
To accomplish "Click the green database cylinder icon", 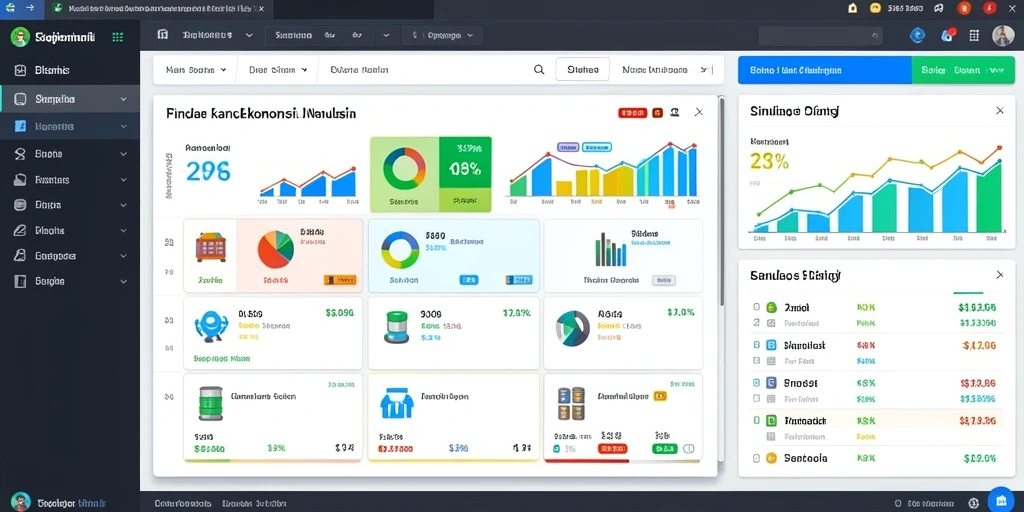I will click(210, 403).
